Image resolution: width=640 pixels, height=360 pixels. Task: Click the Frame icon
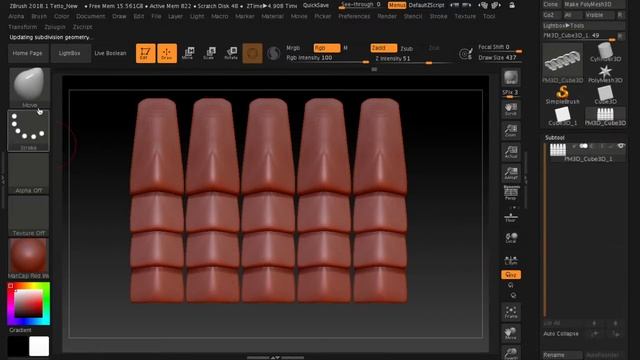511,312
